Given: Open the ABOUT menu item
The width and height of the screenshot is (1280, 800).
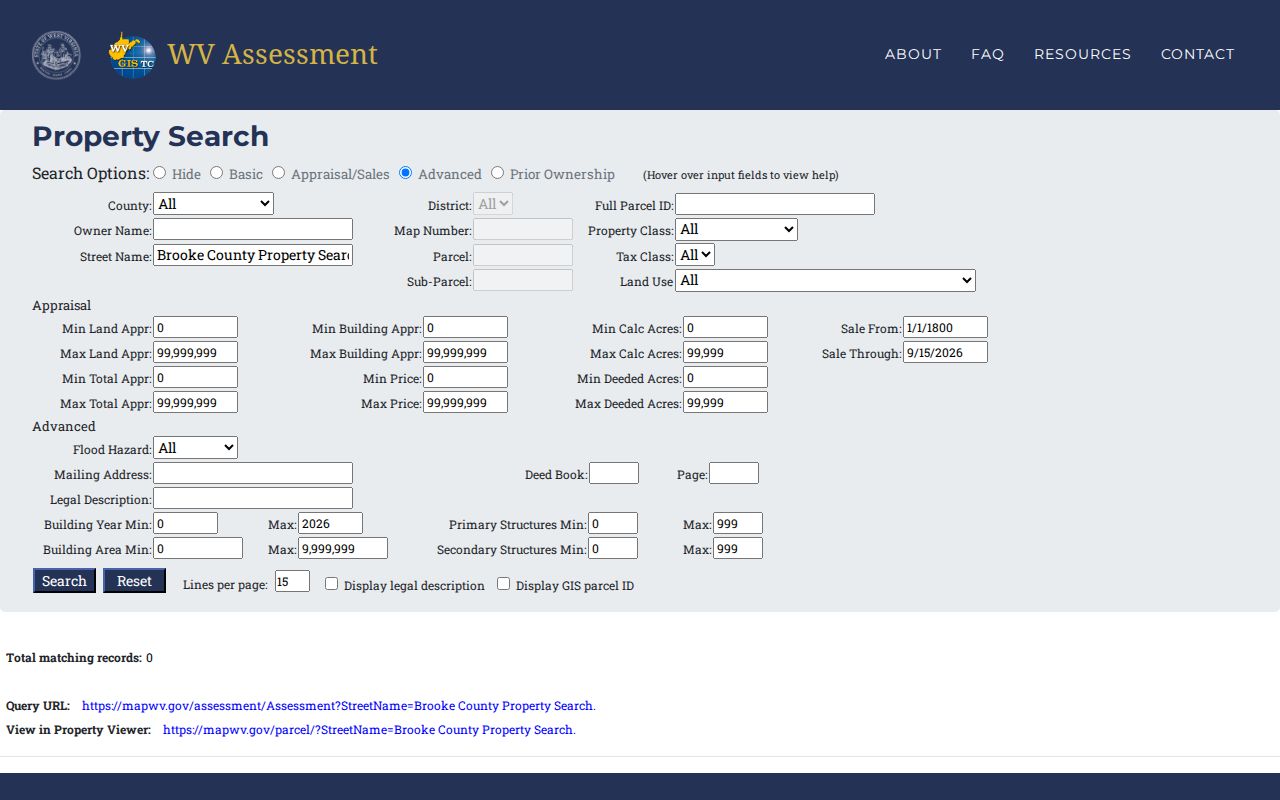Looking at the screenshot, I should (x=913, y=54).
